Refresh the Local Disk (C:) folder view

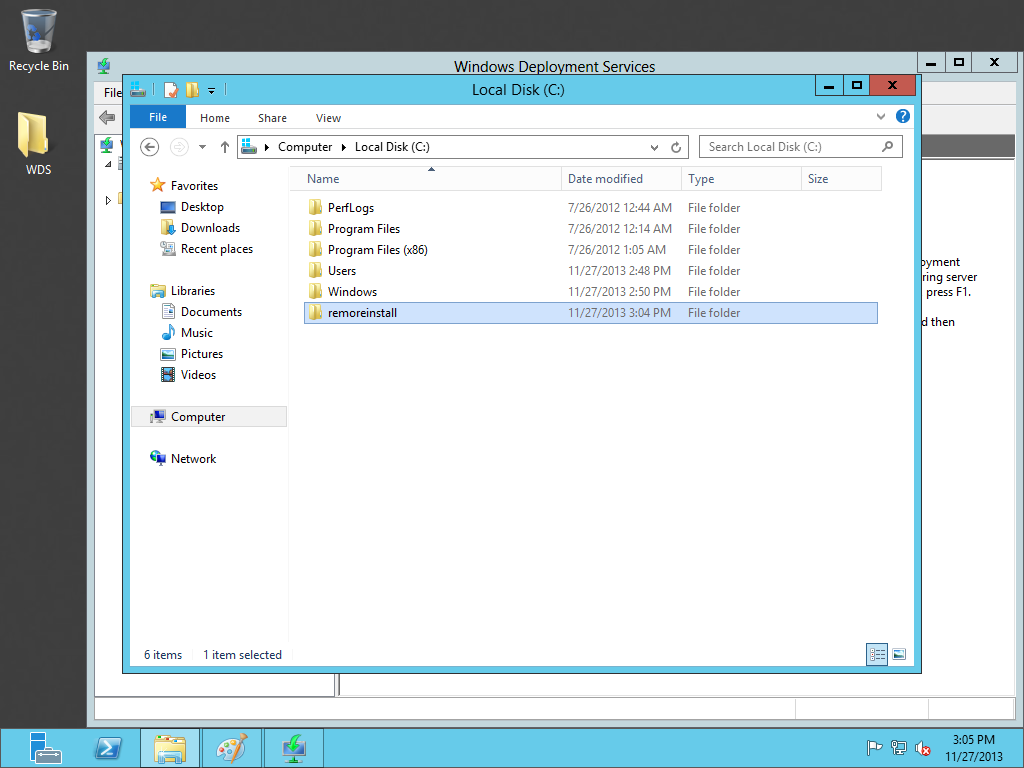click(677, 147)
